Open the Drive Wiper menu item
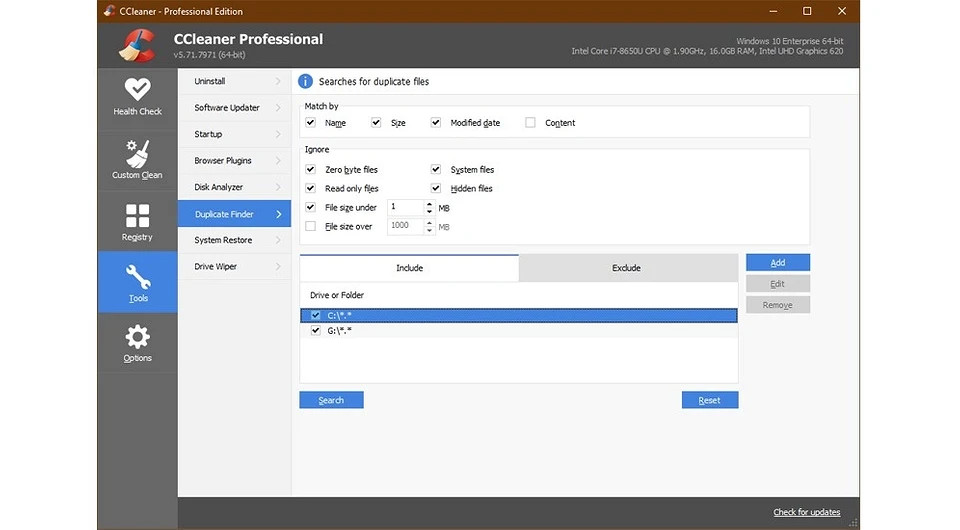The height and width of the screenshot is (530, 960). tap(216, 267)
